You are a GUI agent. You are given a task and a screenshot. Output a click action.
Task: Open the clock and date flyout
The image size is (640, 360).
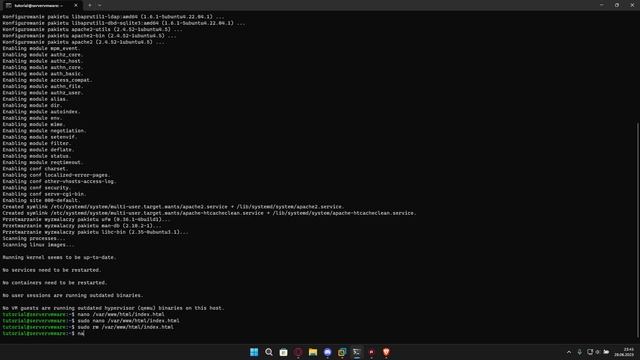click(624, 352)
